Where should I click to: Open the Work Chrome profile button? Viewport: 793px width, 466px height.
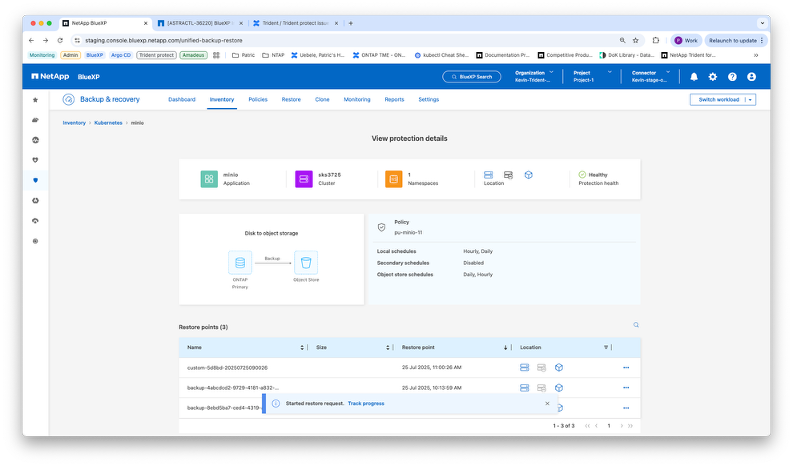click(686, 40)
